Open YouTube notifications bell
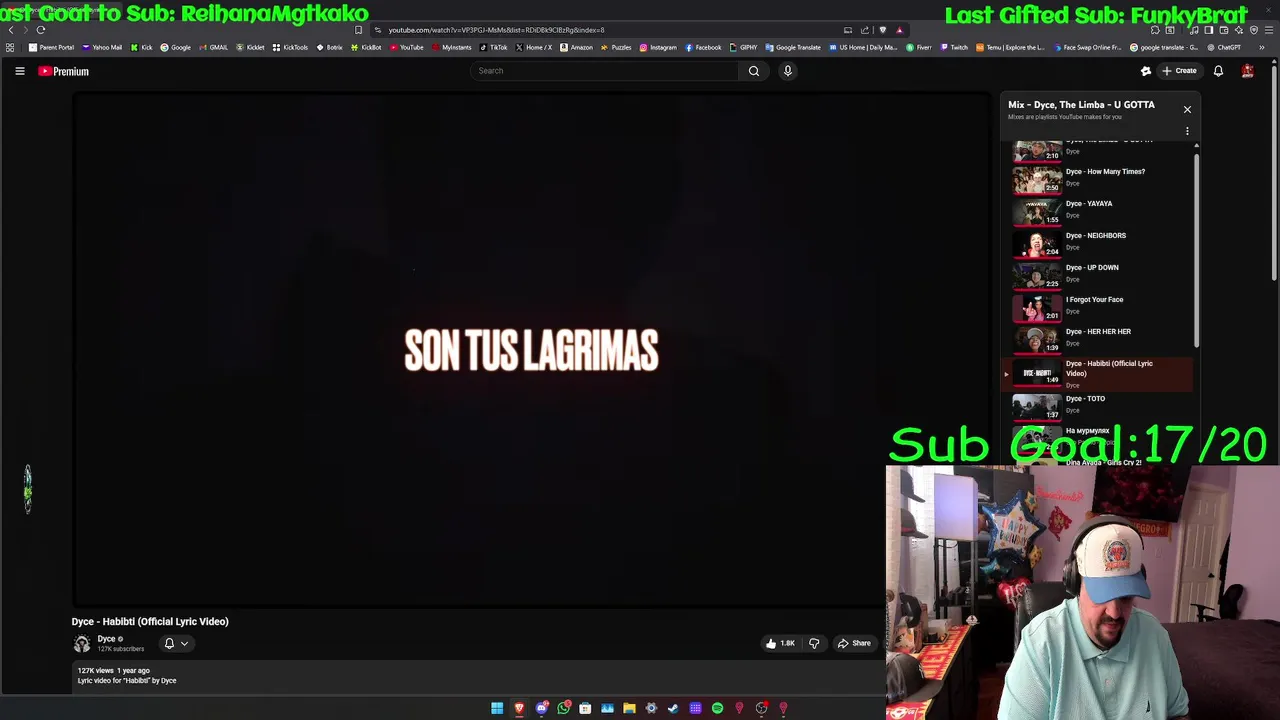Screen dimensions: 1280x720 coord(1218,71)
